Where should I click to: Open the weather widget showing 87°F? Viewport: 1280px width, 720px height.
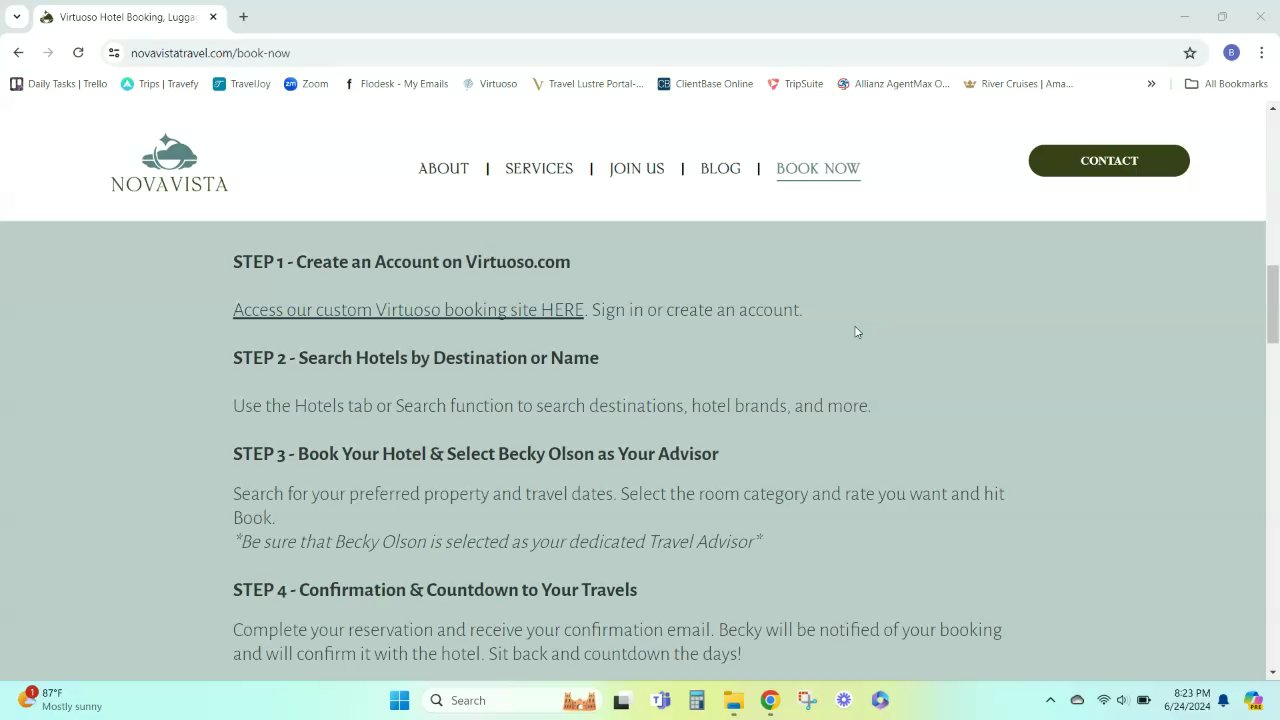[60, 700]
